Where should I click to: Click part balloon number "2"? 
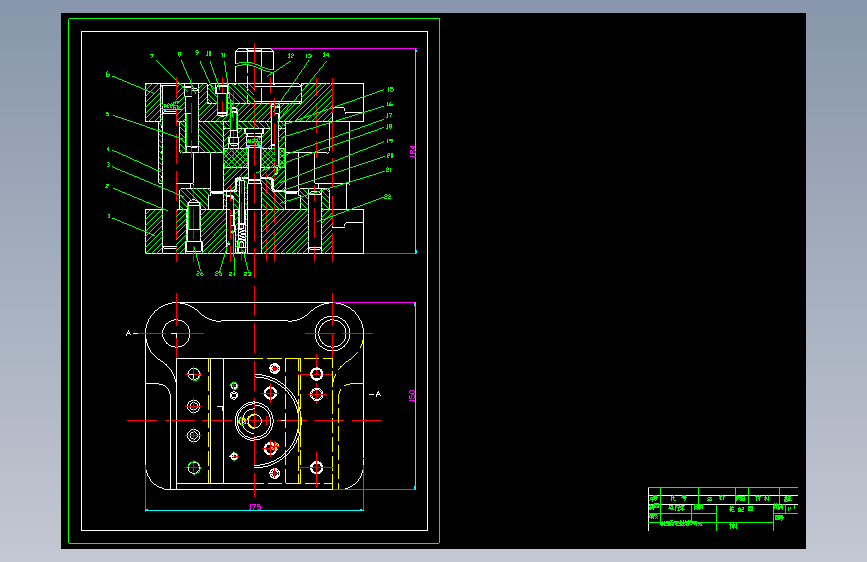pyautogui.click(x=107, y=186)
